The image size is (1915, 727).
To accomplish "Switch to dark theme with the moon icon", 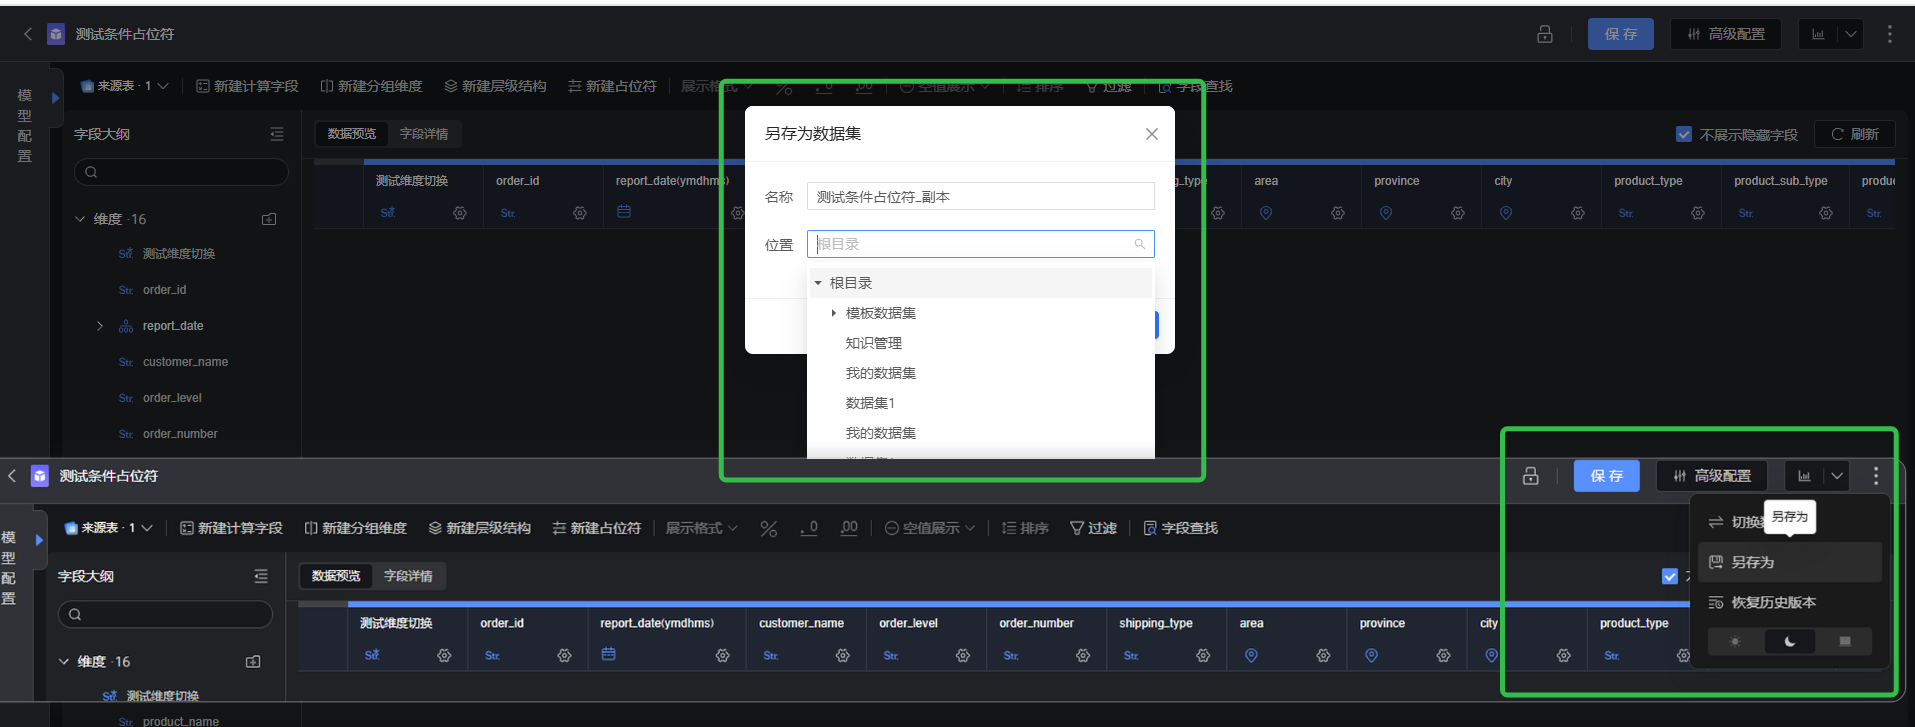I will pos(1790,641).
